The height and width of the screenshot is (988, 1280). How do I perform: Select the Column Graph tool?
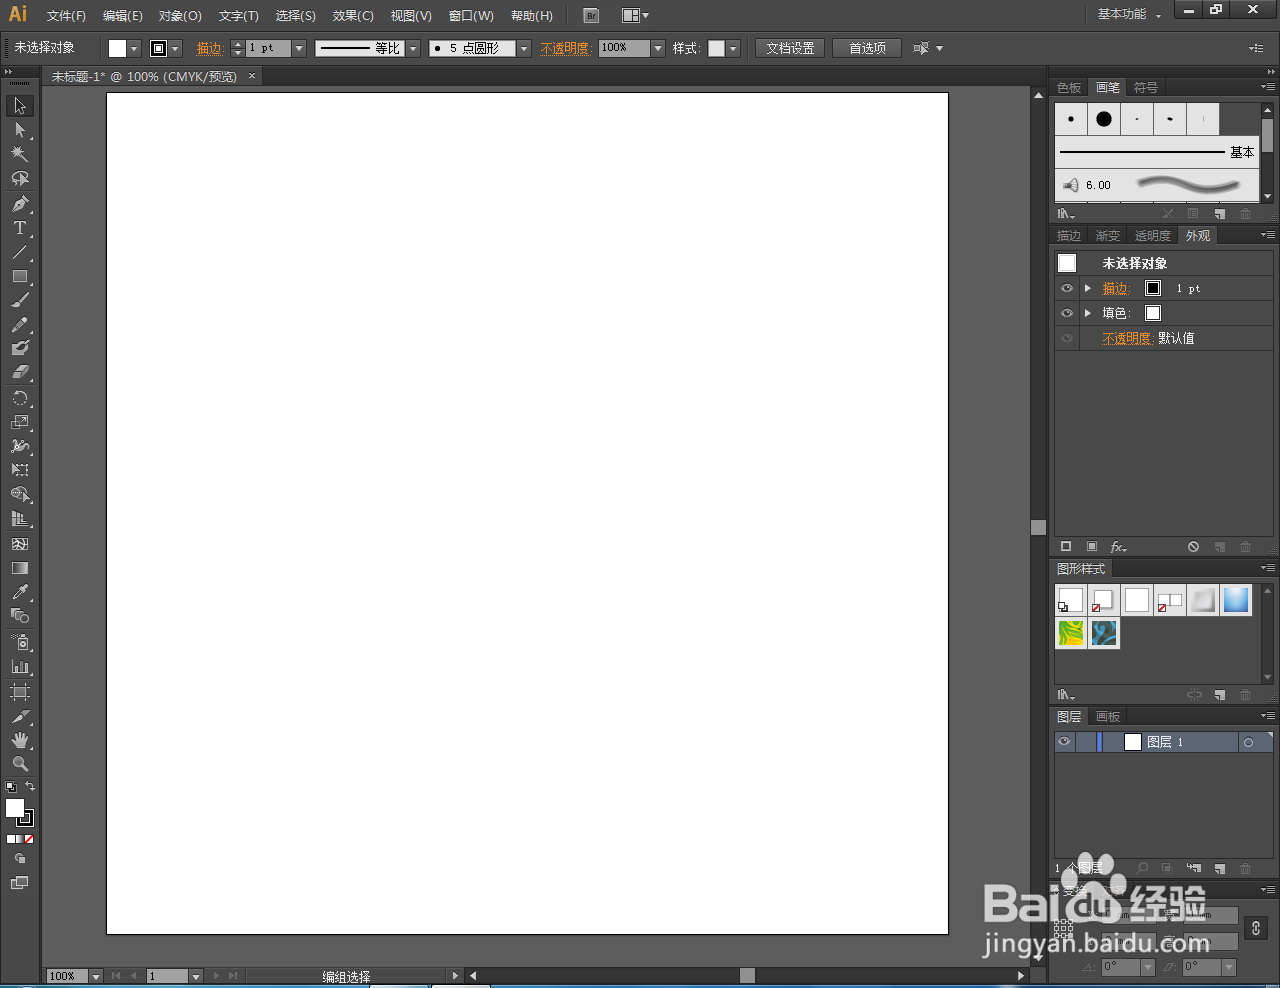point(20,666)
